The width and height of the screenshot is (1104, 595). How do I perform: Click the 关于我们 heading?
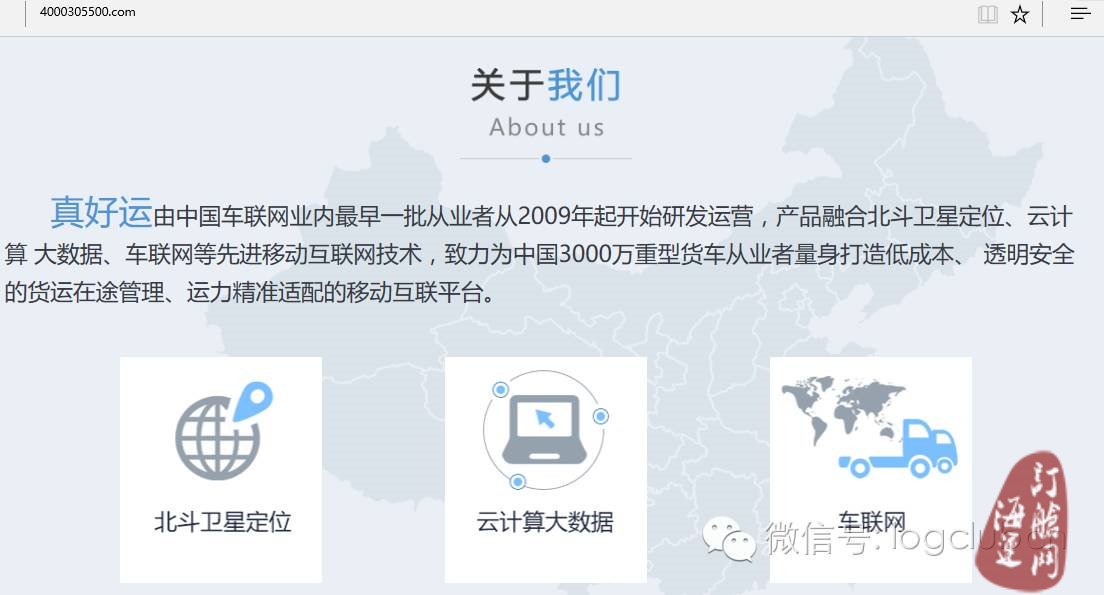pyautogui.click(x=546, y=86)
